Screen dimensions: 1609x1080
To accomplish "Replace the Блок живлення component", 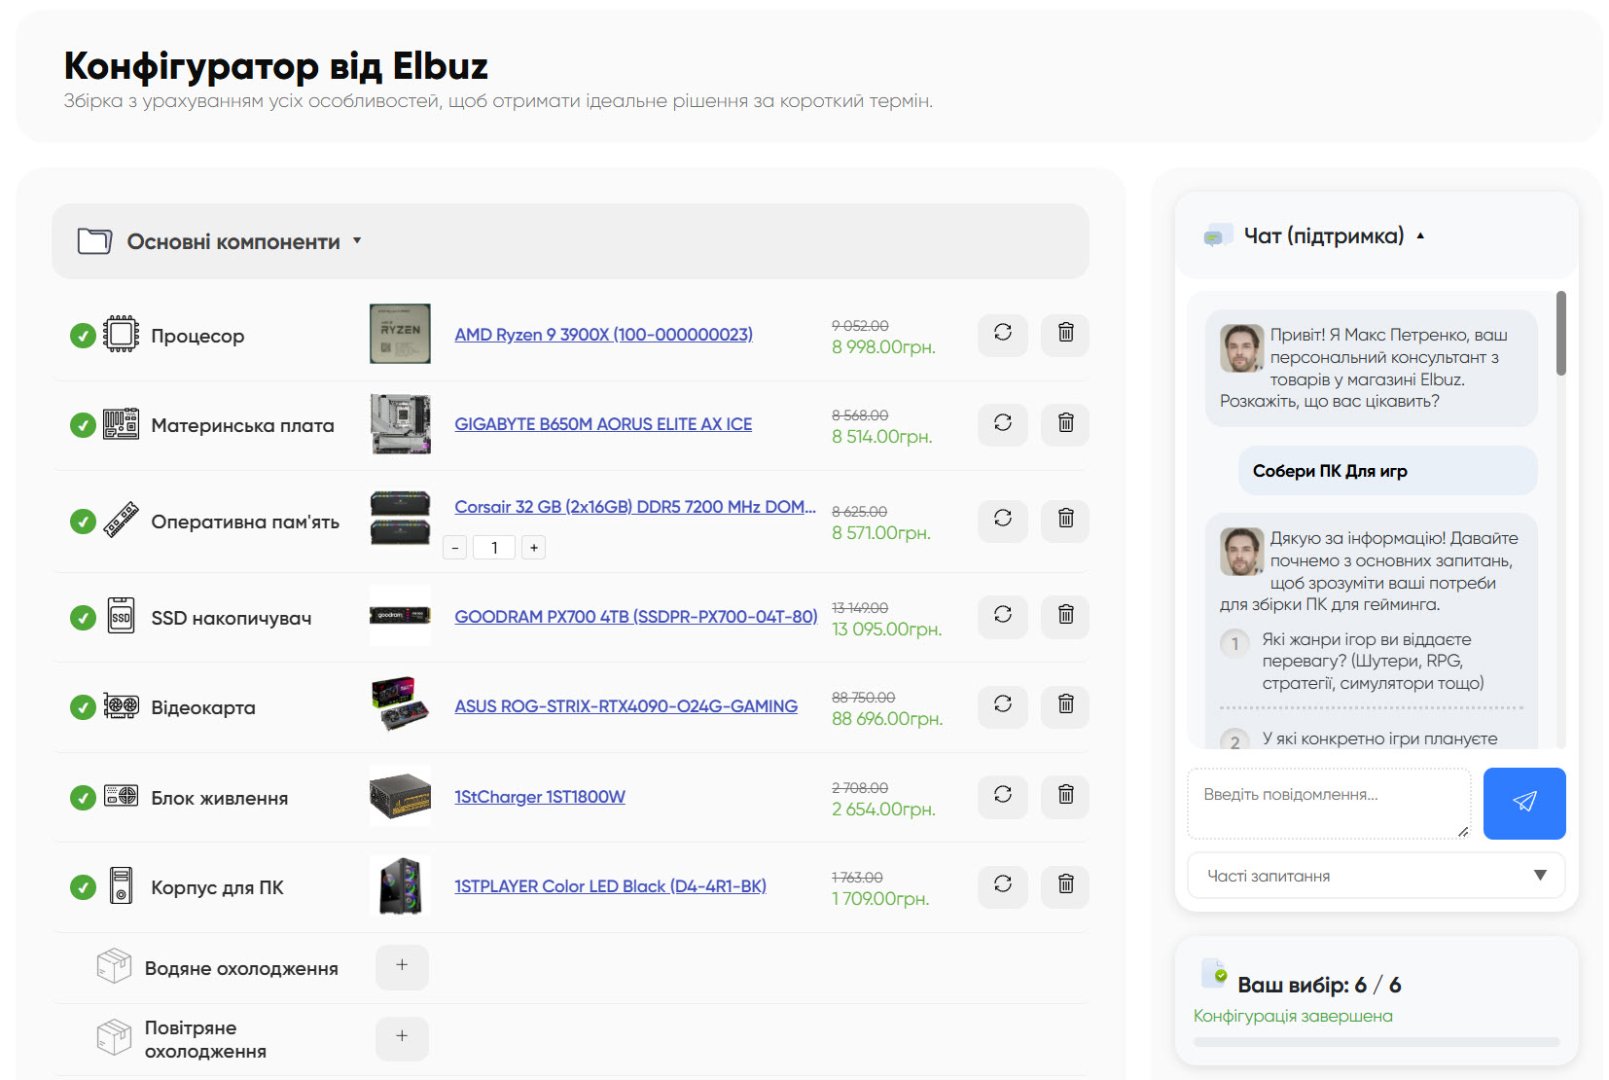I will point(1003,796).
